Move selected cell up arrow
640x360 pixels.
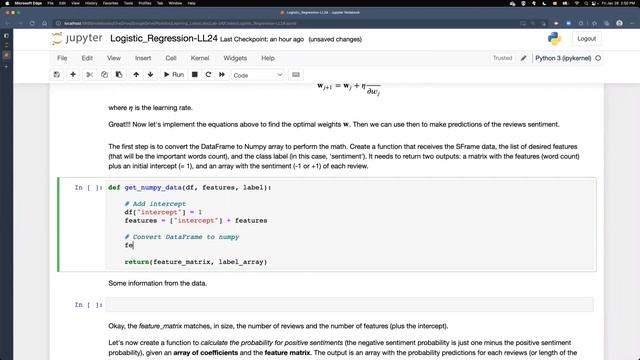(136, 75)
